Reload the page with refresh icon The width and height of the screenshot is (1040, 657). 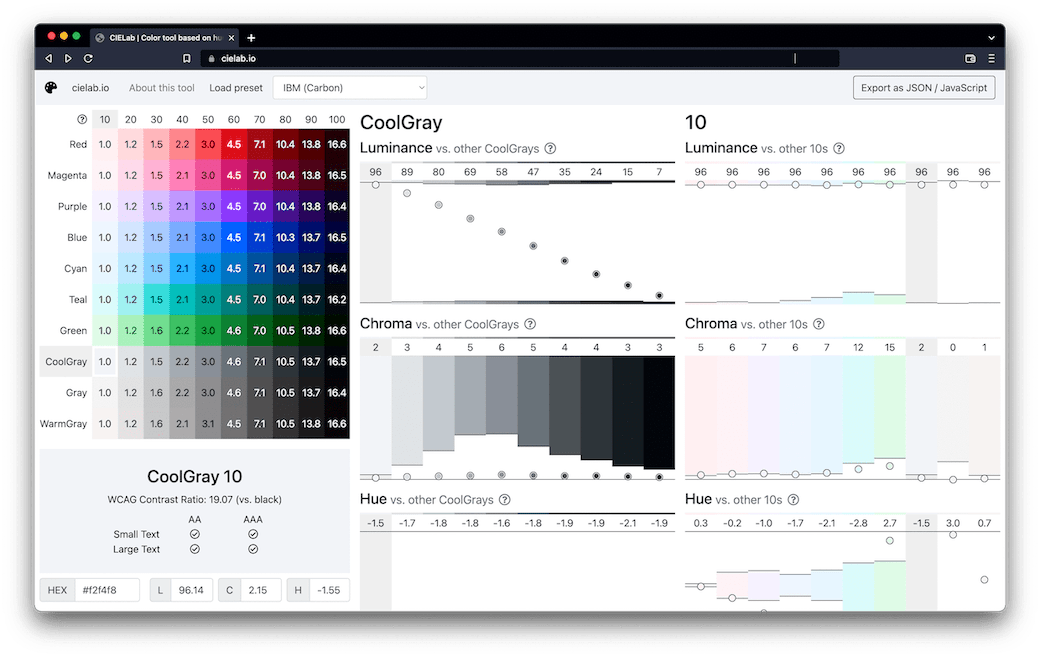click(x=88, y=58)
